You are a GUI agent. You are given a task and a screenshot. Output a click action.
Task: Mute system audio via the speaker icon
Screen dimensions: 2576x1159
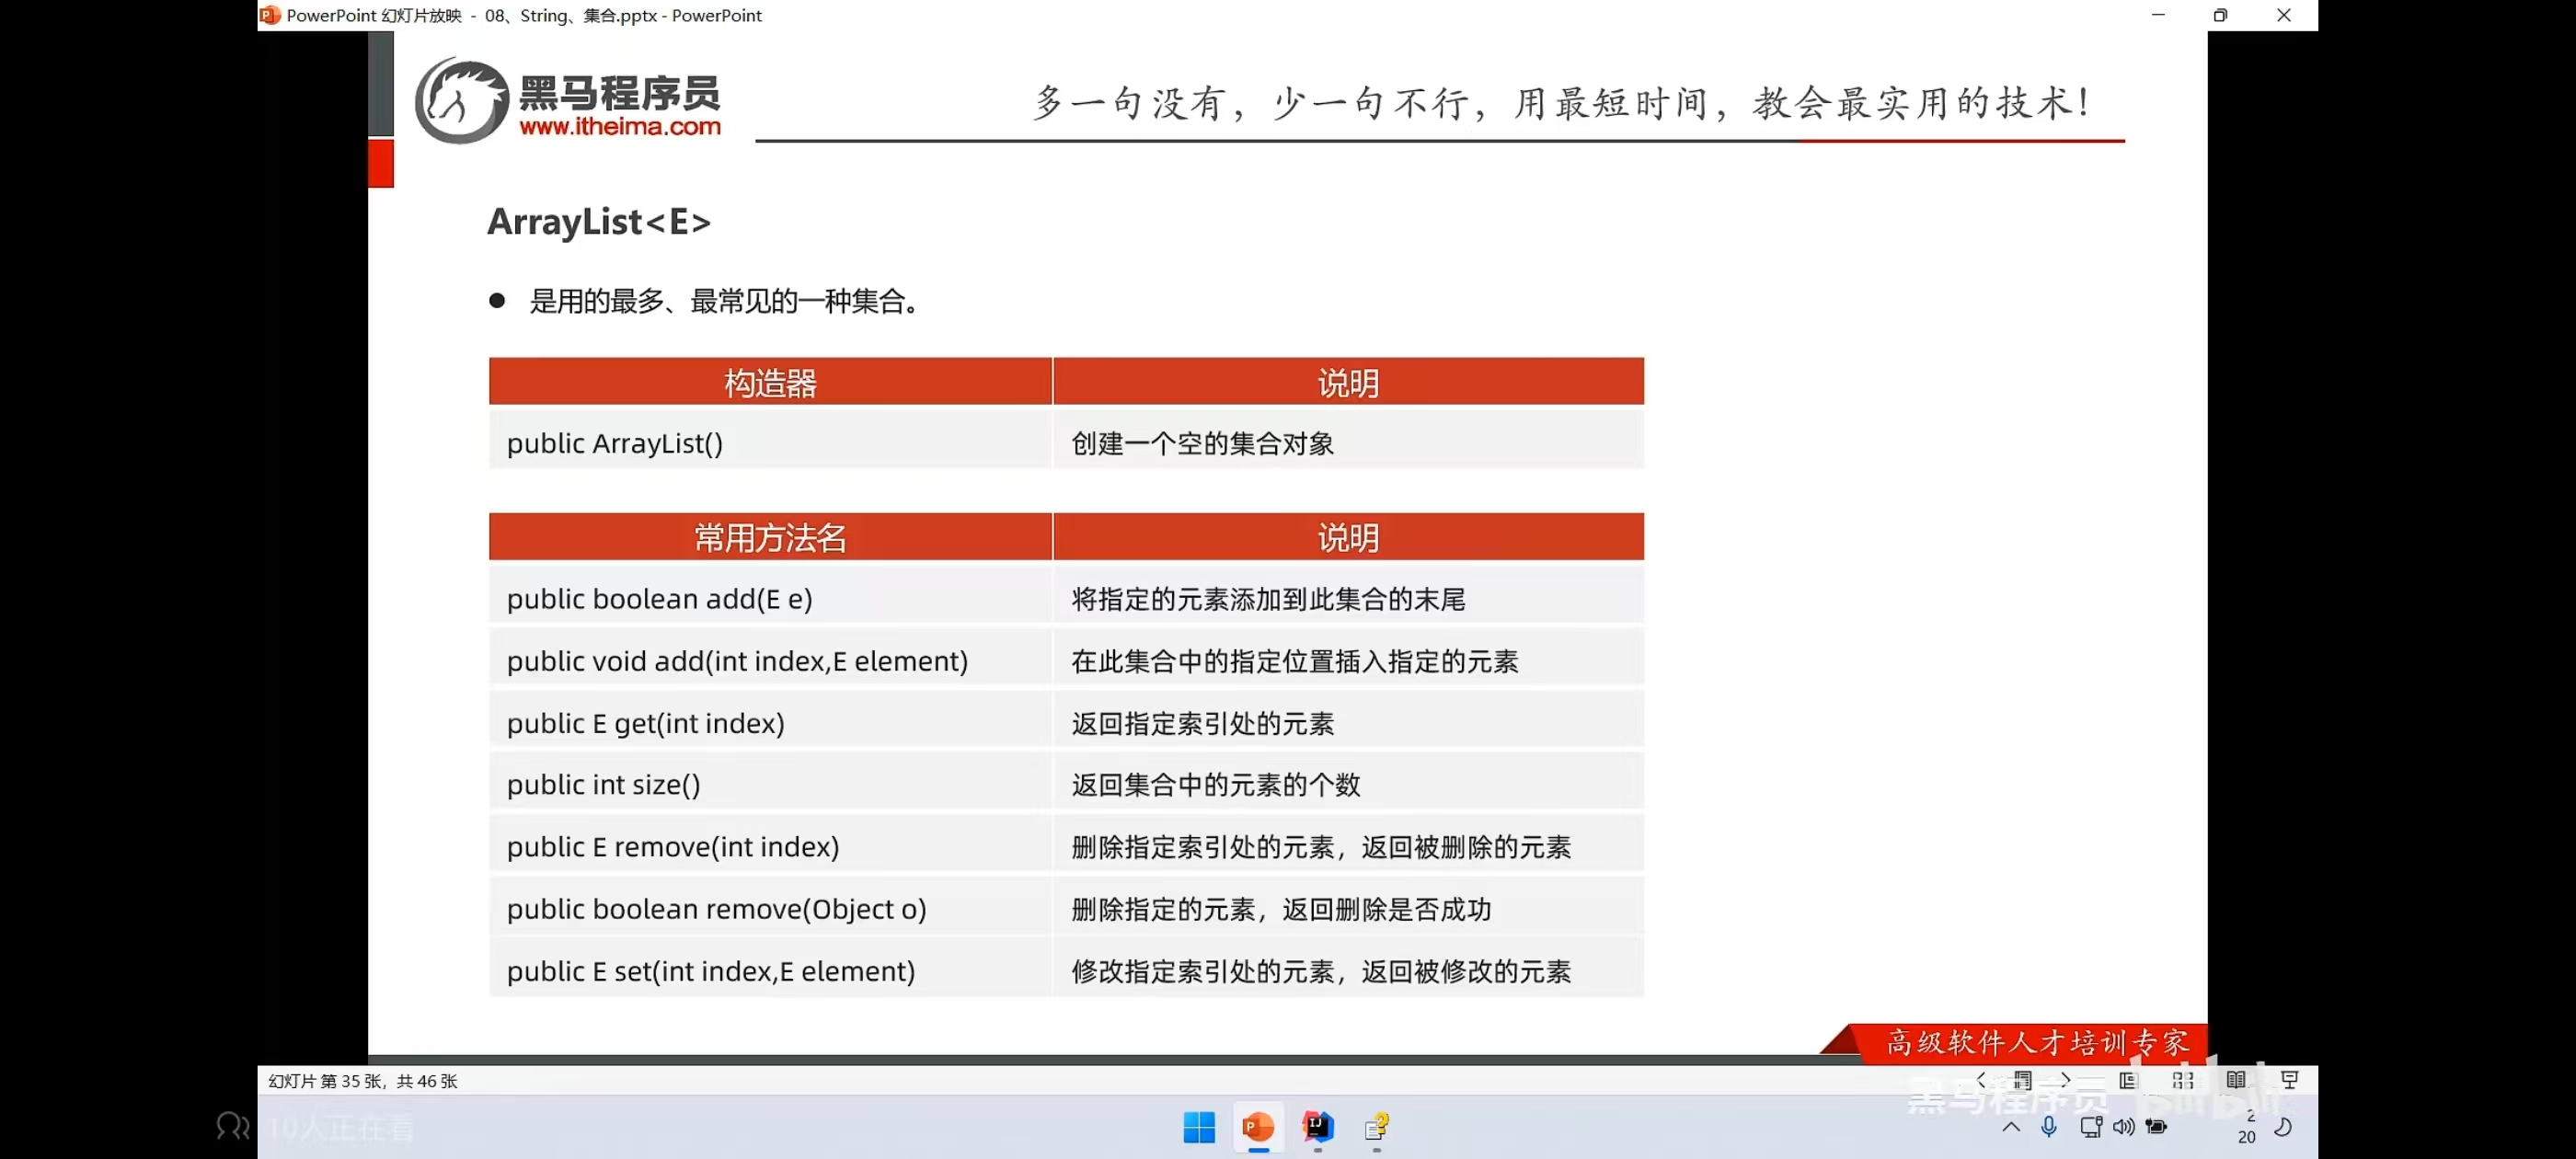(2124, 1128)
